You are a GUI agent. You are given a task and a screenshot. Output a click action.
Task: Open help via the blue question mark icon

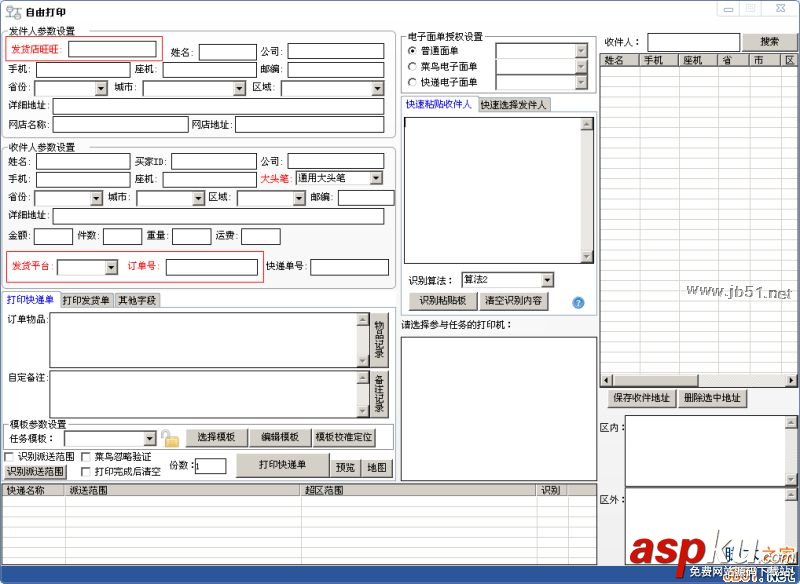[578, 301]
